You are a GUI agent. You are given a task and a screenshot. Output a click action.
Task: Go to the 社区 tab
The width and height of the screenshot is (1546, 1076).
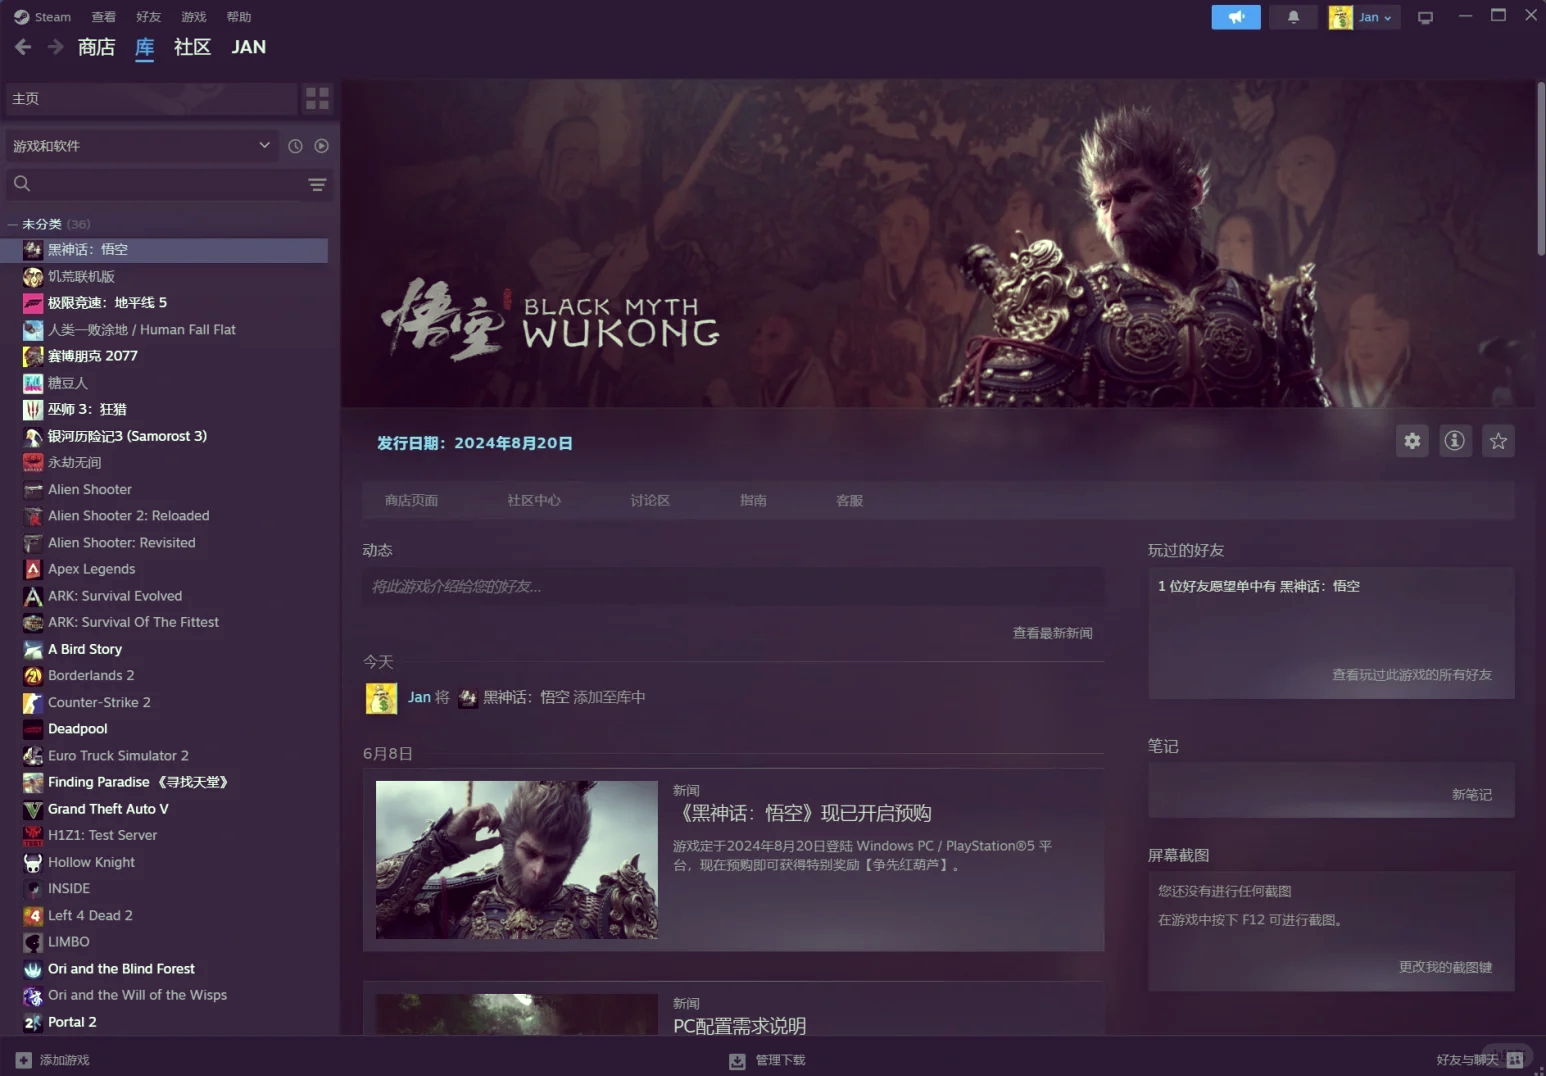tap(192, 47)
